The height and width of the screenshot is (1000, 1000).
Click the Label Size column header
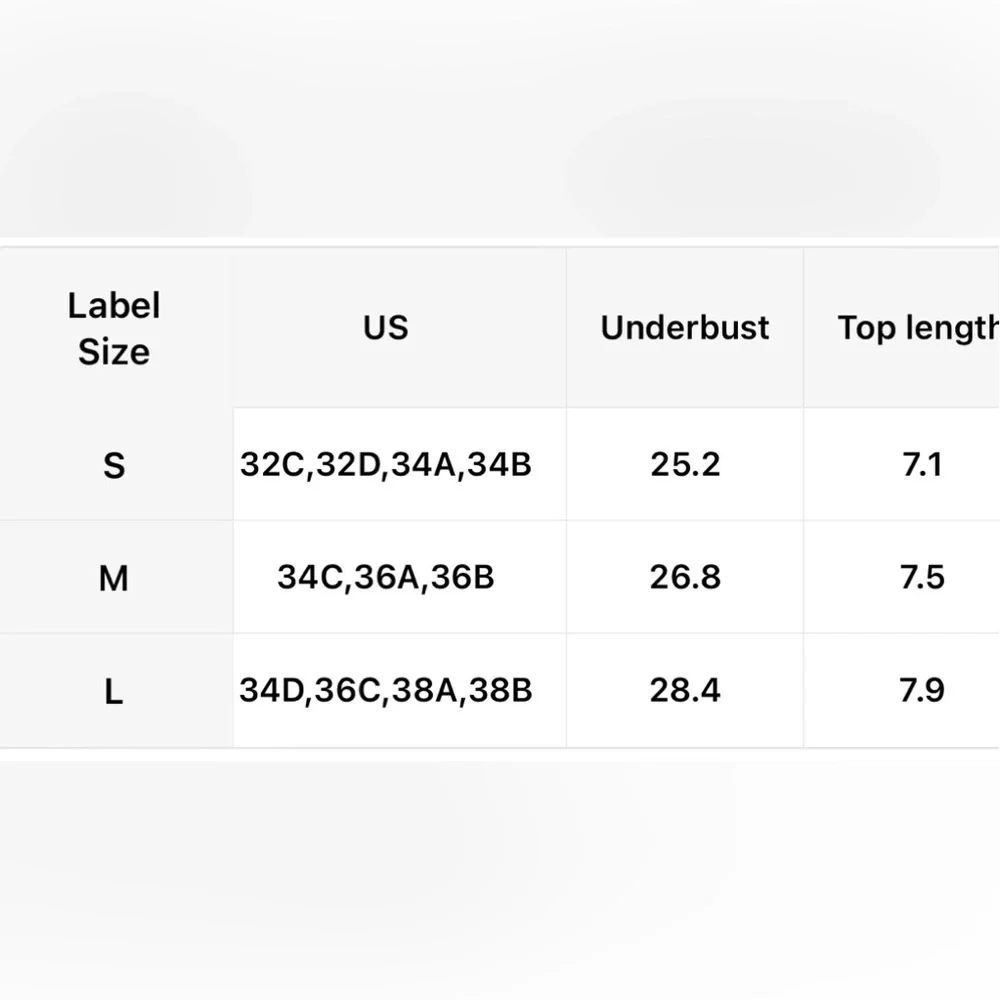114,328
